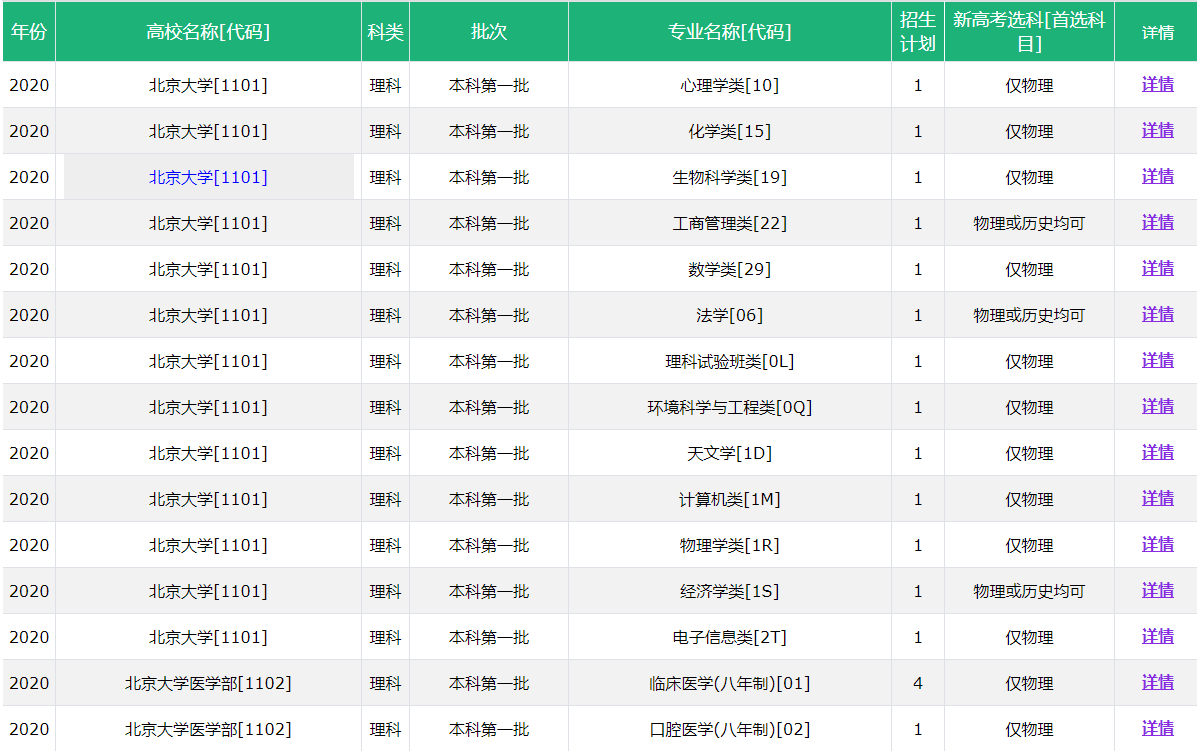This screenshot has width=1197, height=751.
Task: Click 详情 in the 天文学[1D] row
Action: (x=1157, y=453)
